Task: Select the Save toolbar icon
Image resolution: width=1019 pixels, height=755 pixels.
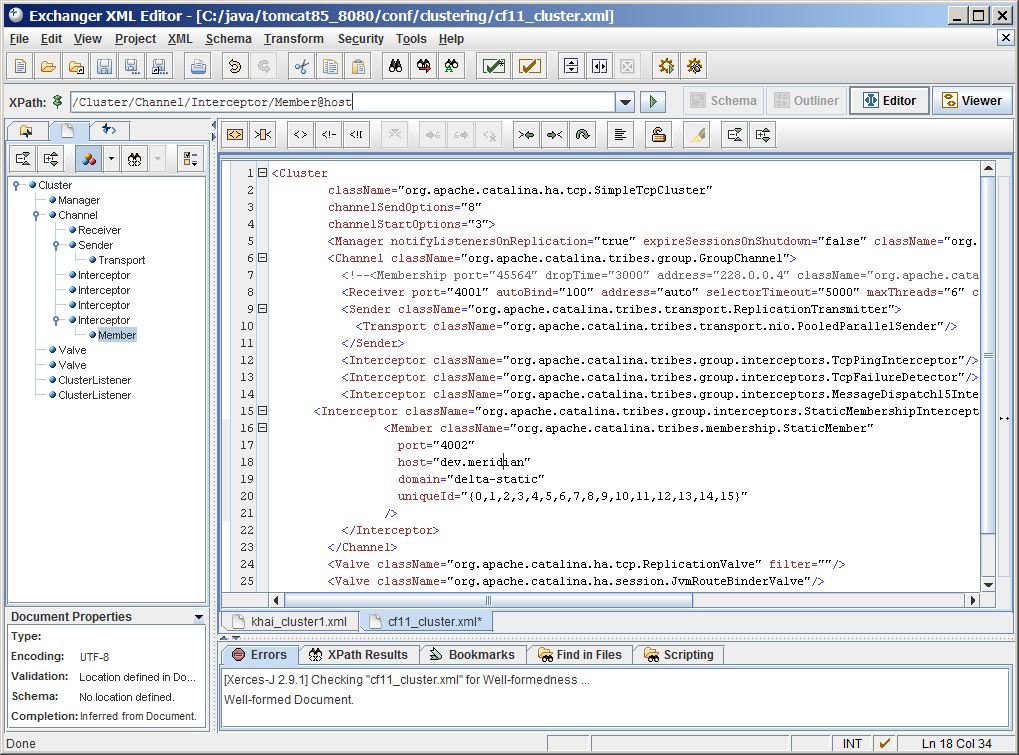Action: tap(103, 65)
